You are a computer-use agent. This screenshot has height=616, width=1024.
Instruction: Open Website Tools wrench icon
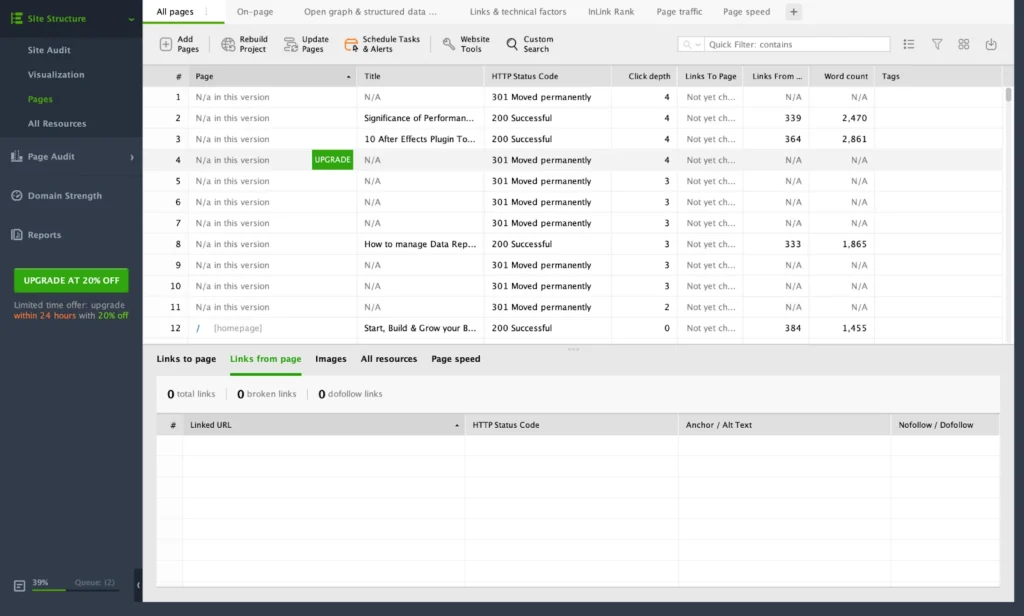click(x=449, y=45)
